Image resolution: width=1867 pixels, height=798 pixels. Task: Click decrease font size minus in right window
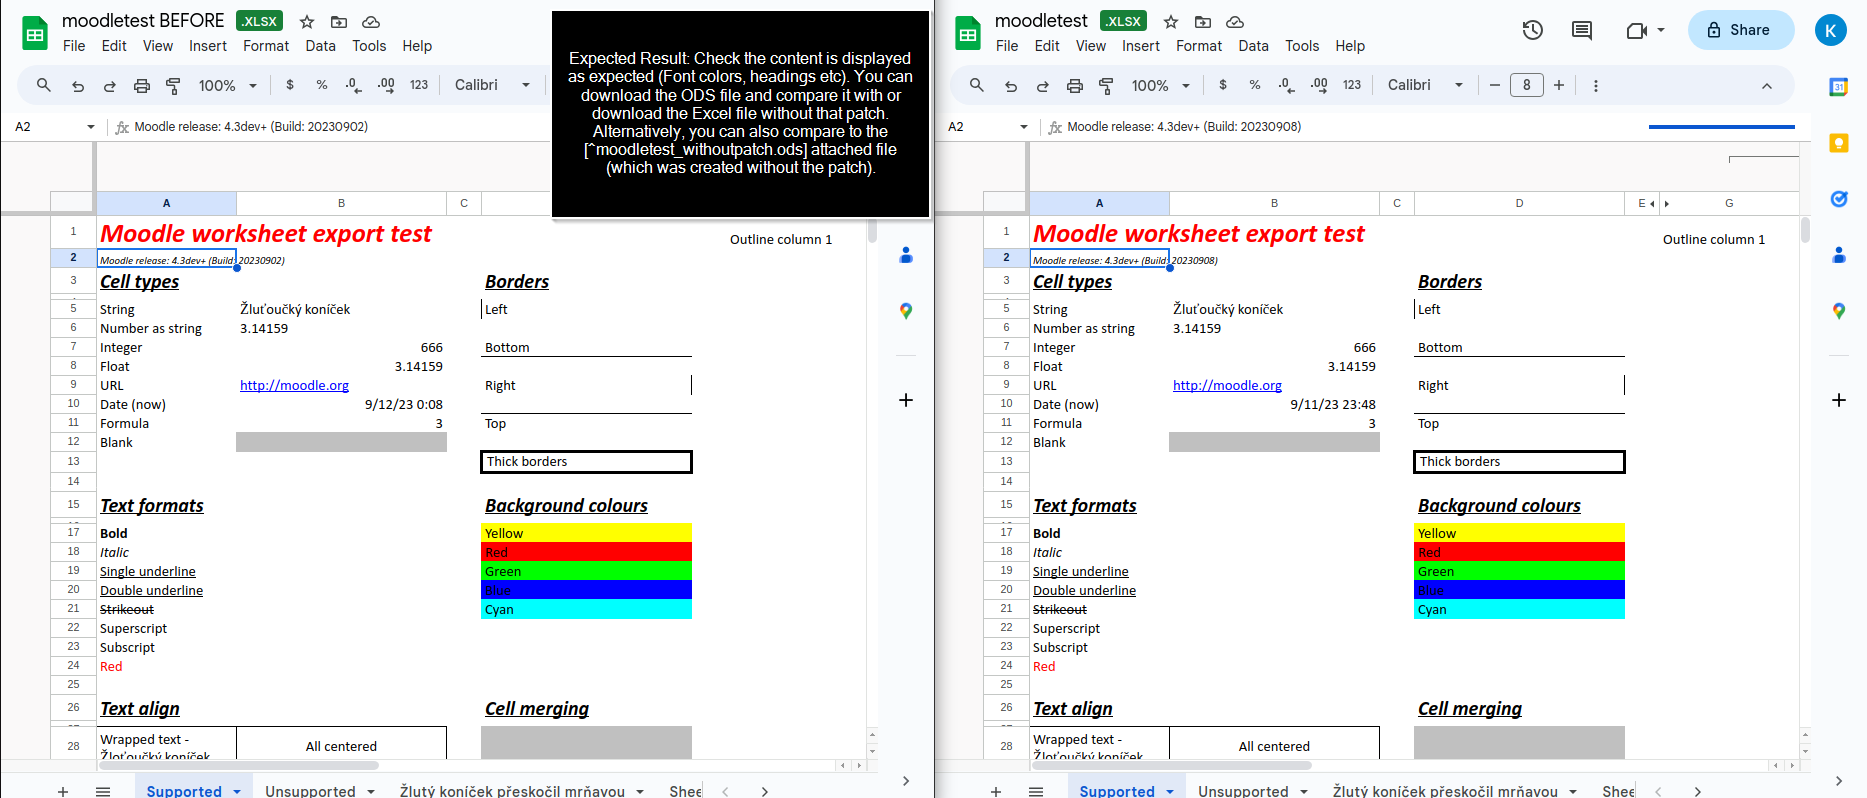point(1495,85)
